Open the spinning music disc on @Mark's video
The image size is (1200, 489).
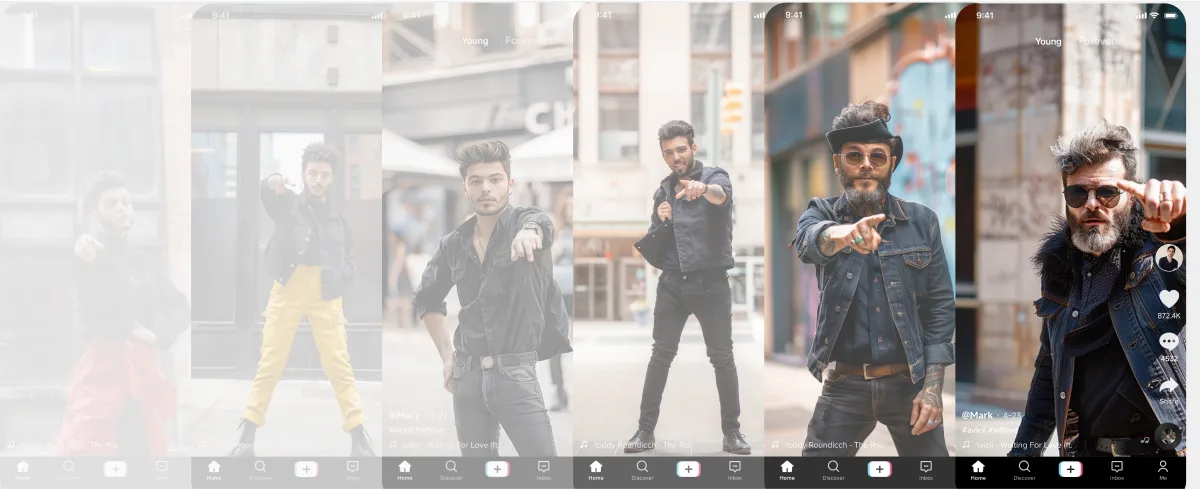click(x=1167, y=435)
